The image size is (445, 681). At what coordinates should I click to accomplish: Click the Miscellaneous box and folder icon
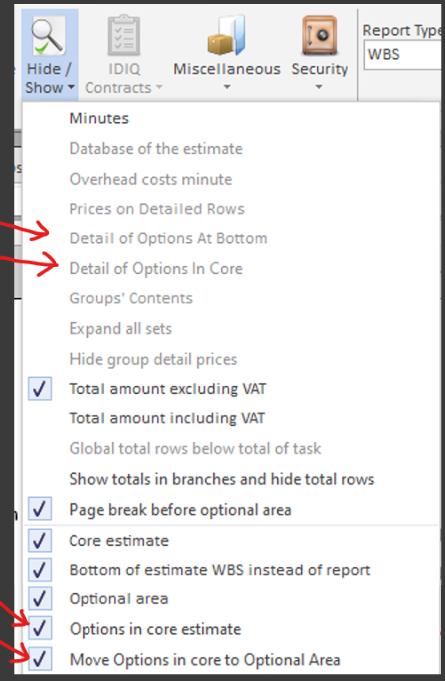pos(227,36)
